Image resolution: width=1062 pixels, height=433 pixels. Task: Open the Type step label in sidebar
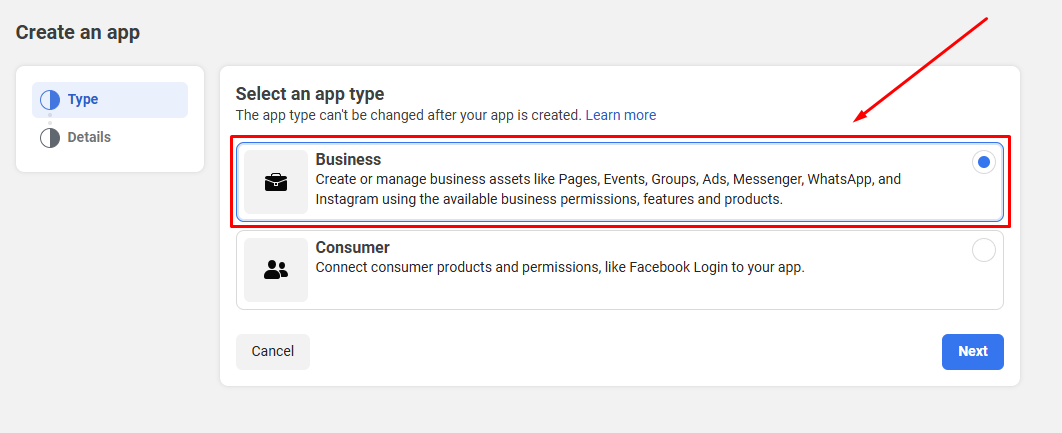pos(83,100)
